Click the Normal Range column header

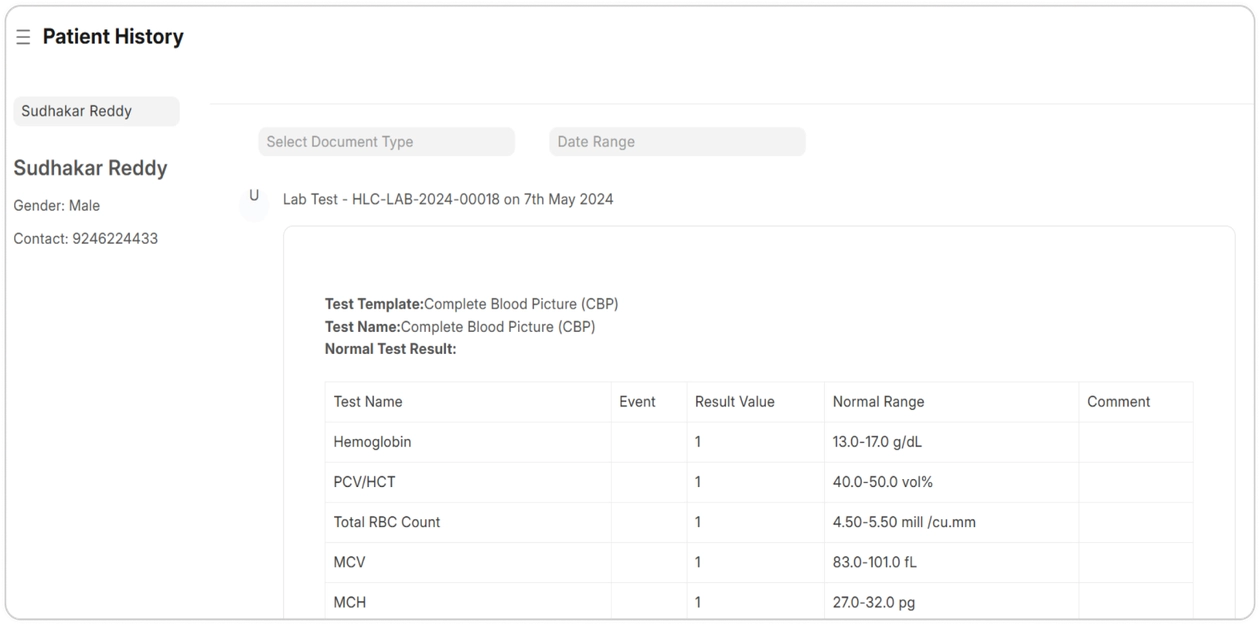pyautogui.click(x=878, y=402)
